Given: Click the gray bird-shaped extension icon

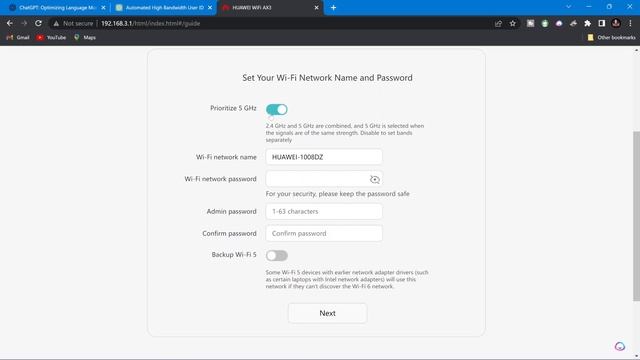Looking at the screenshot, I should (573, 24).
